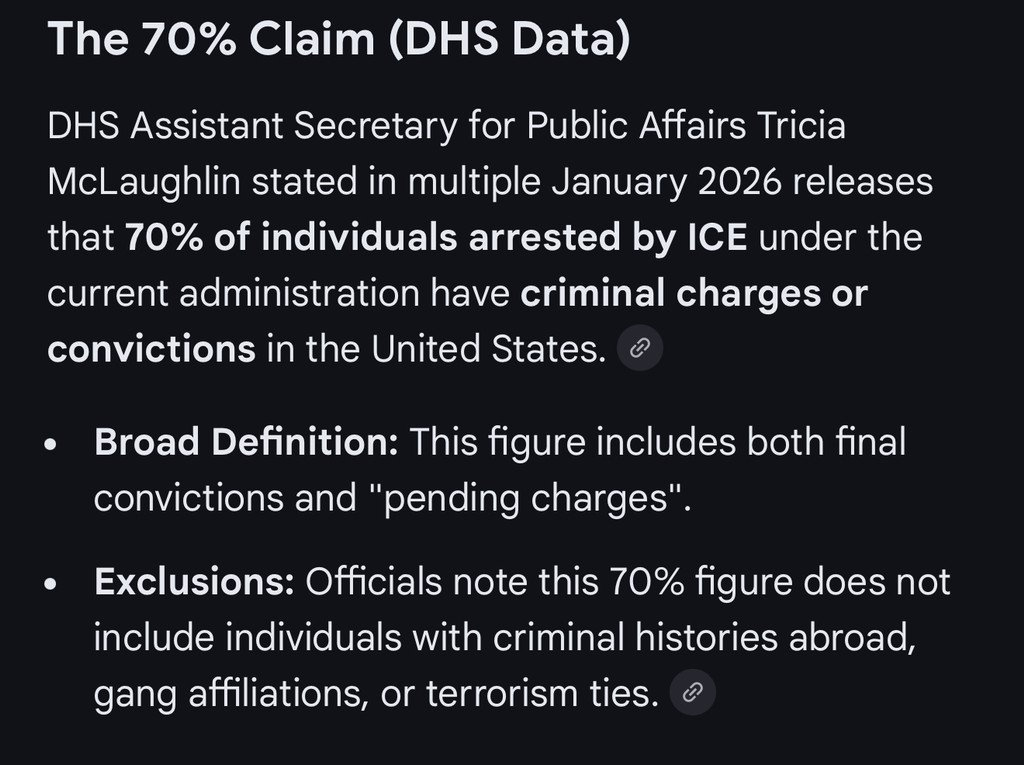The height and width of the screenshot is (765, 1024).
Task: Click the bullet point before "Broad Definition"
Action: coord(51,445)
